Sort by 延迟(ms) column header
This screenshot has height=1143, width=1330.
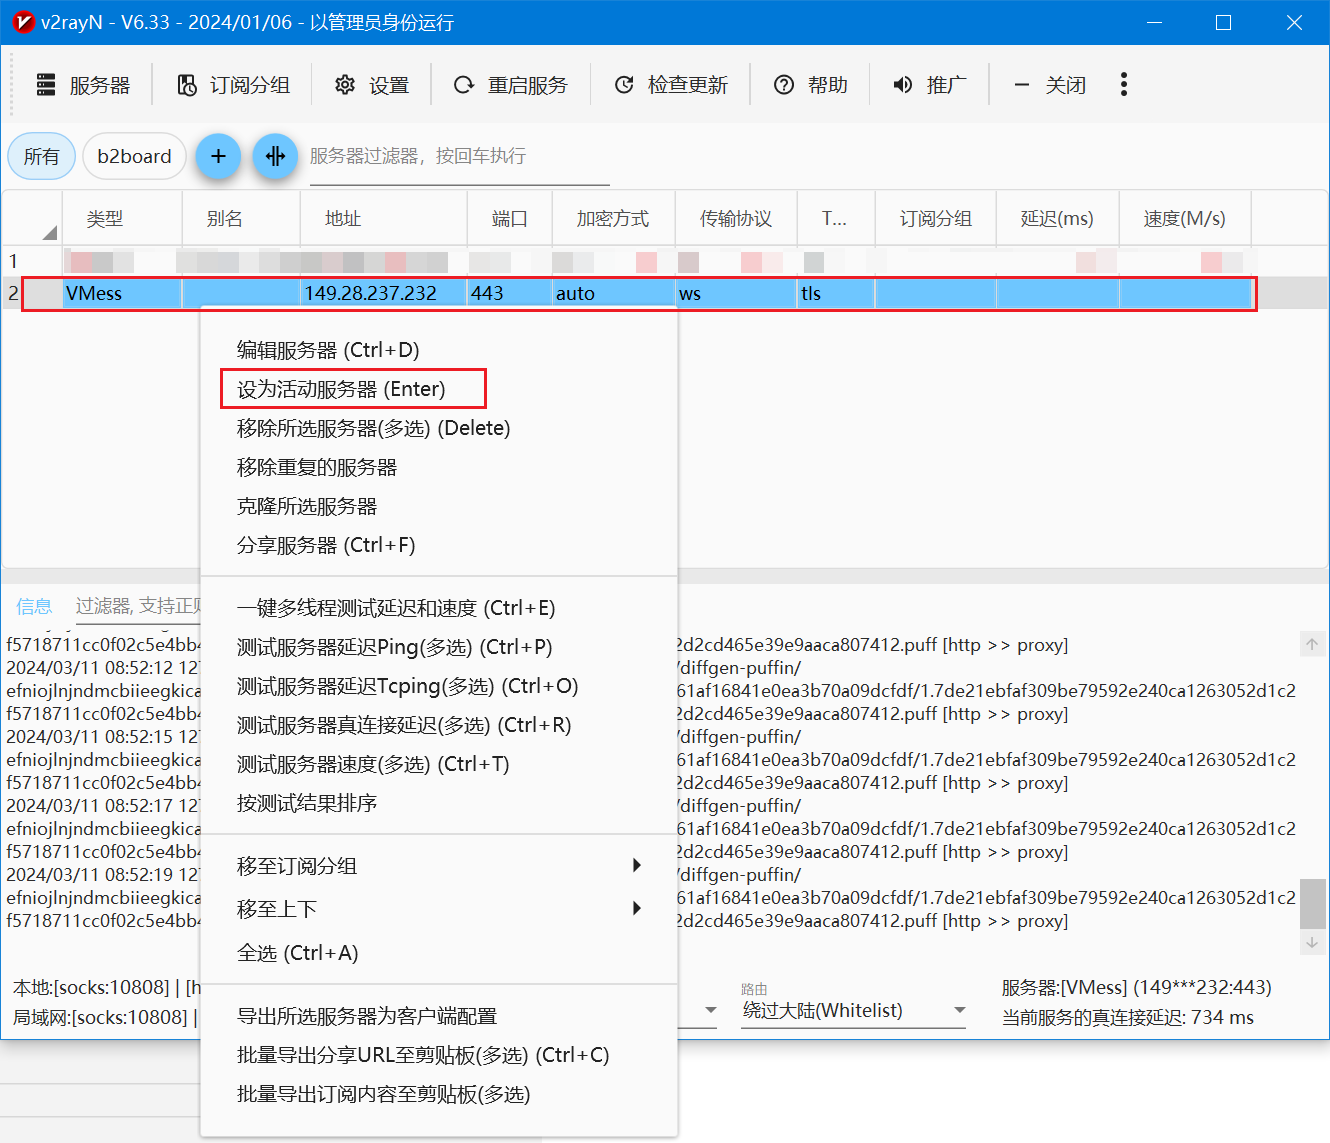pos(1057,218)
